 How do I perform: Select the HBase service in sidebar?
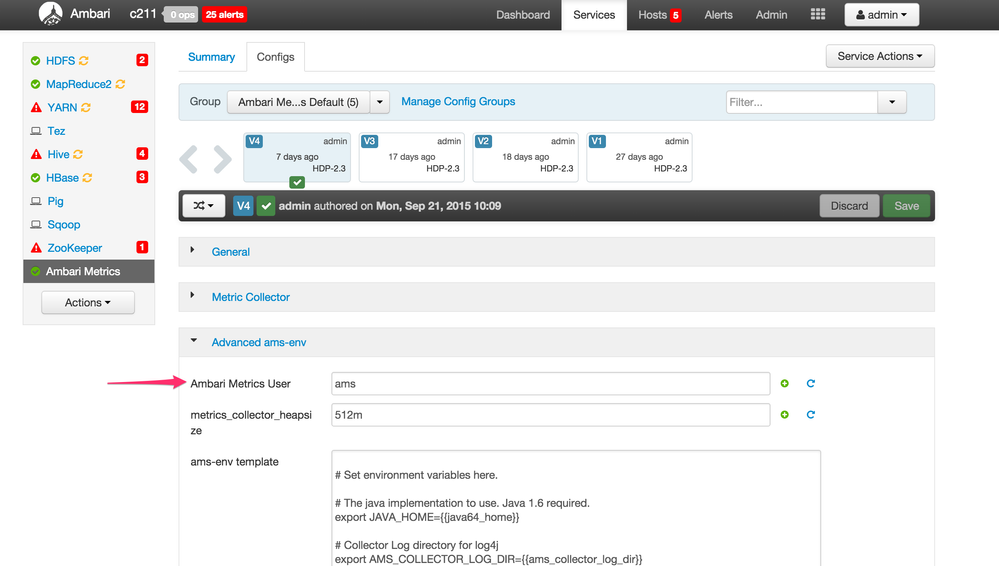62,178
